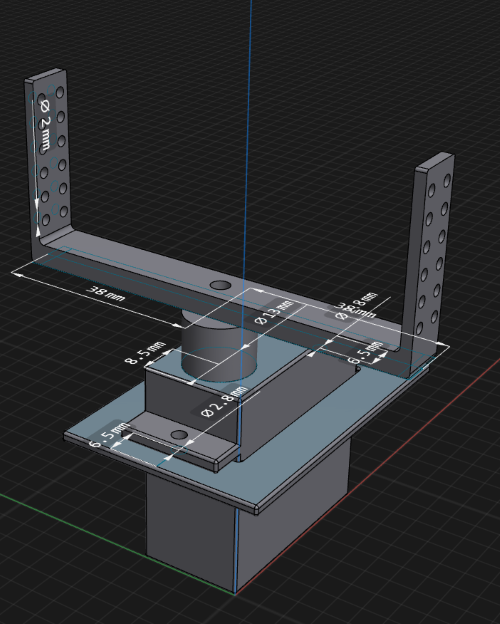Pick the green axis line on the grid
Screen dimensions: 500x624
click(115, 543)
